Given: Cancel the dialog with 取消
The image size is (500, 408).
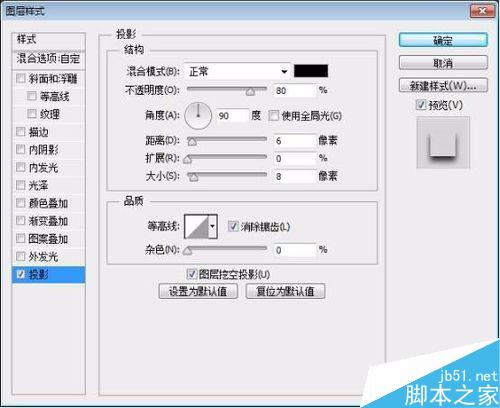Looking at the screenshot, I should [443, 63].
